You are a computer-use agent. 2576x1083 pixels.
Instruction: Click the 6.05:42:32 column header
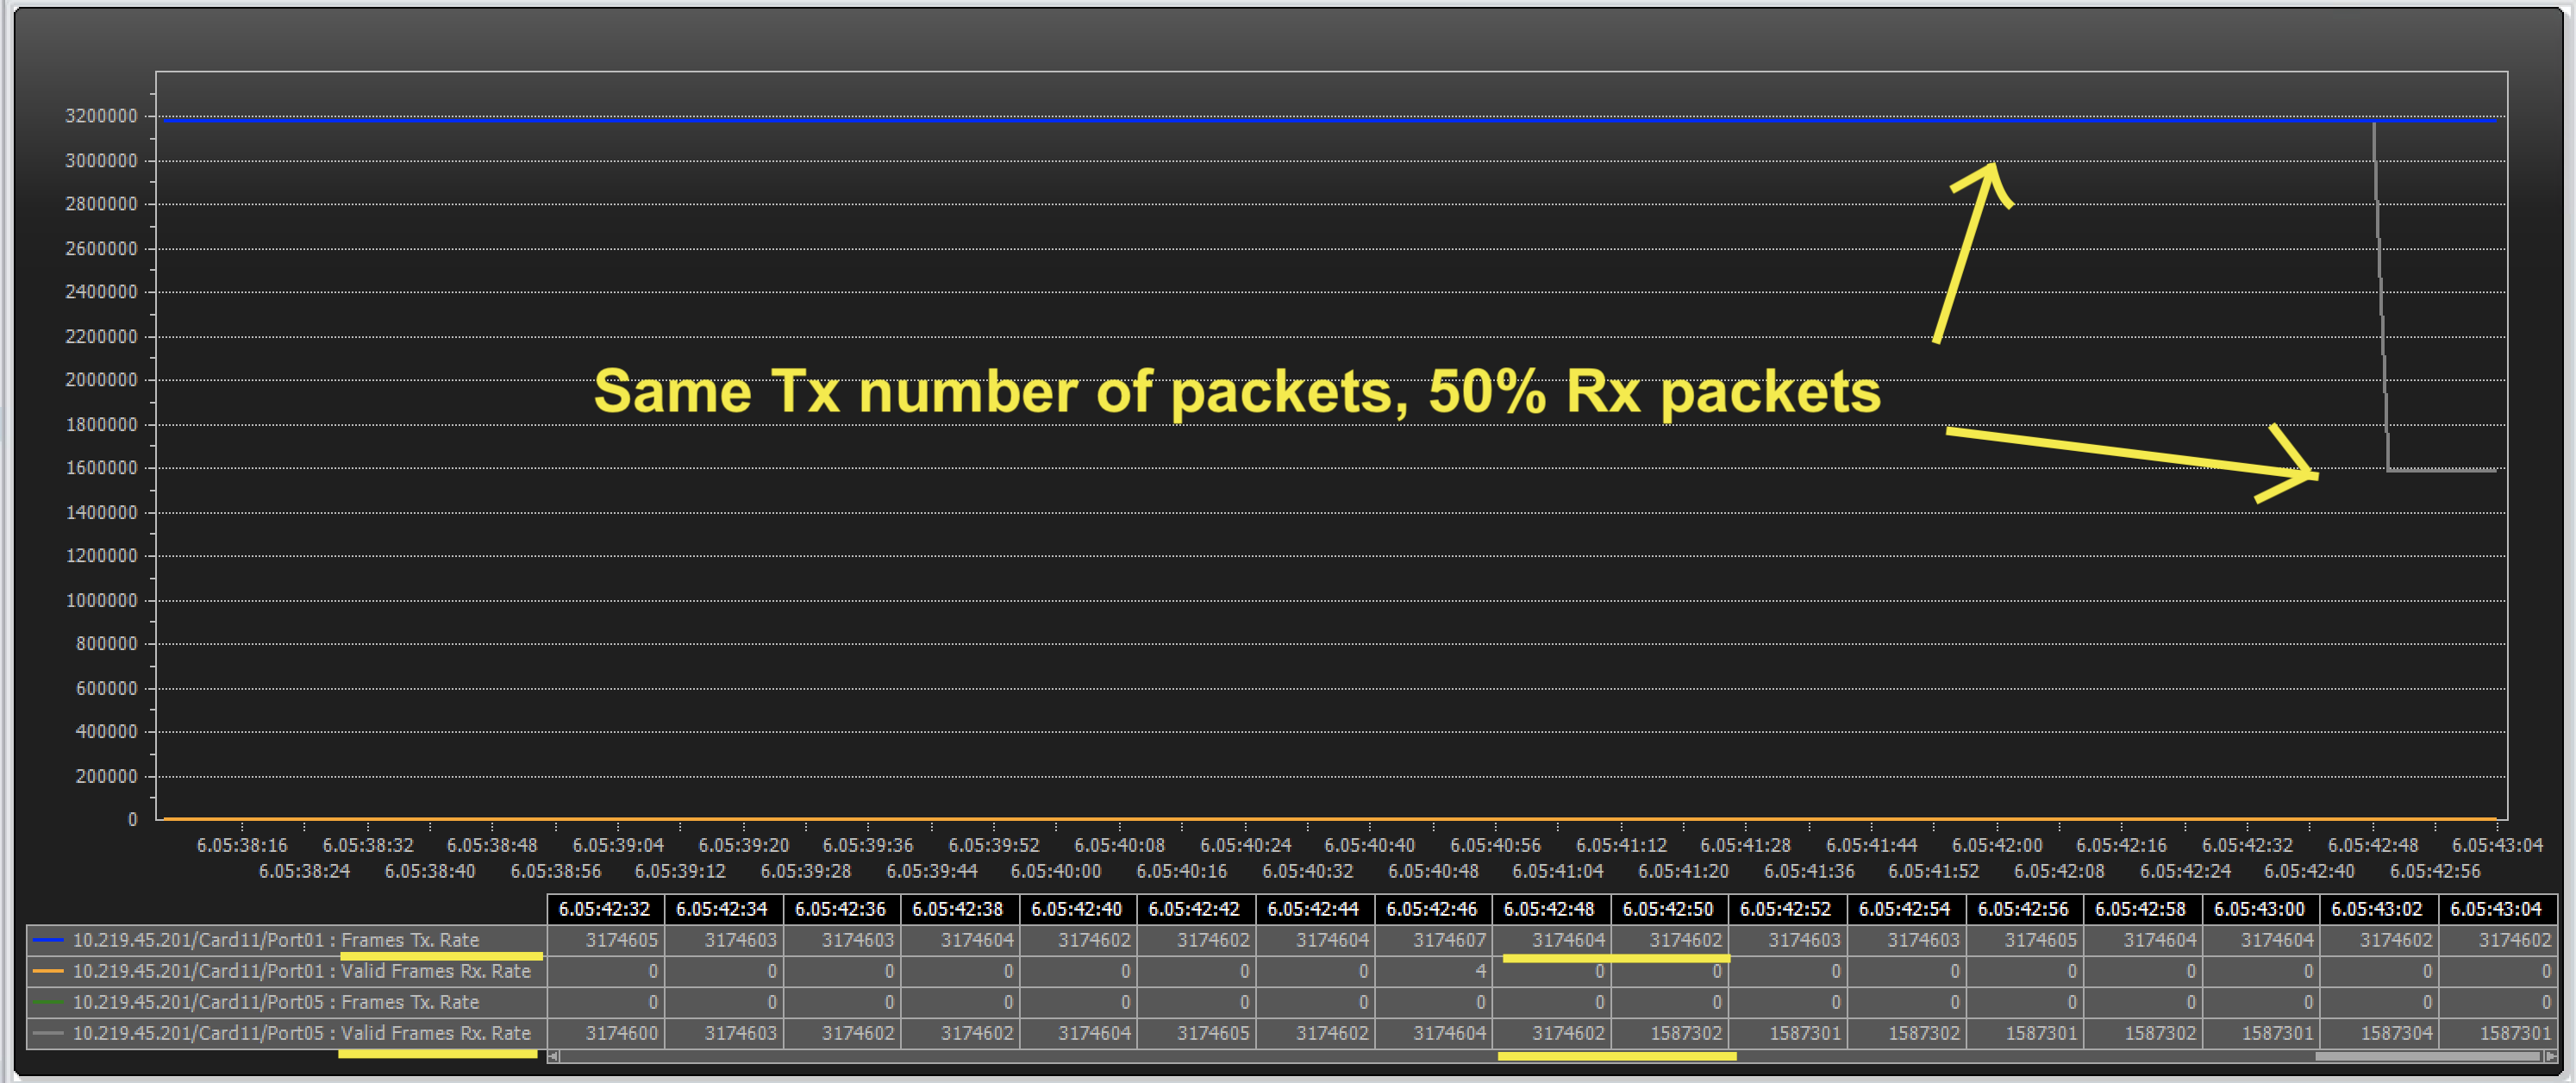[605, 909]
